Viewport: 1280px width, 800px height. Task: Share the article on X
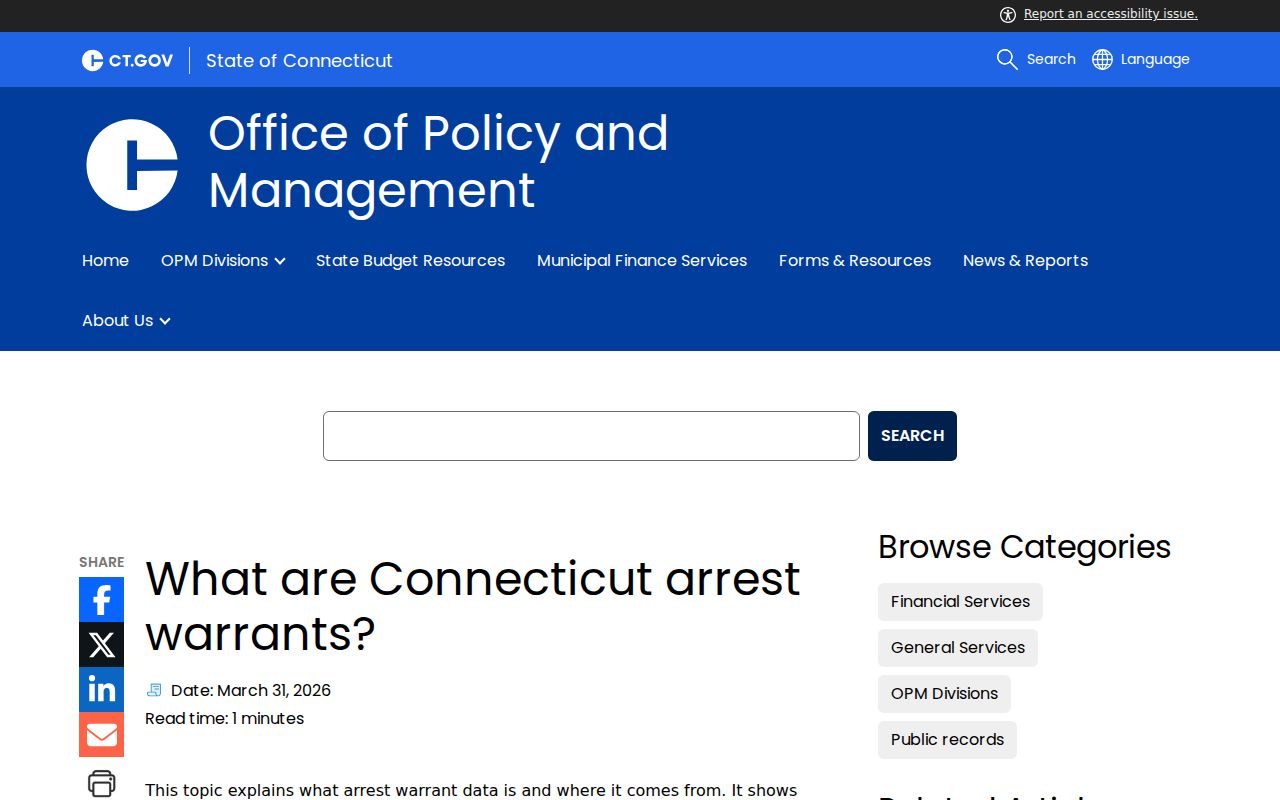[101, 644]
